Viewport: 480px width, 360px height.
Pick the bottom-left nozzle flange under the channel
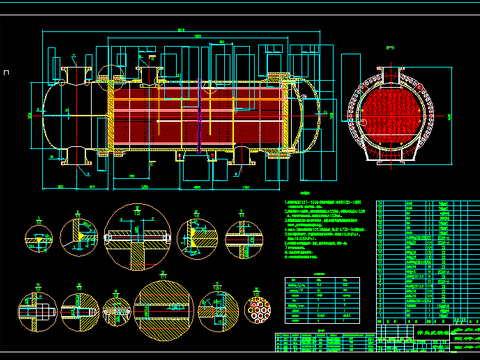[x=76, y=163]
